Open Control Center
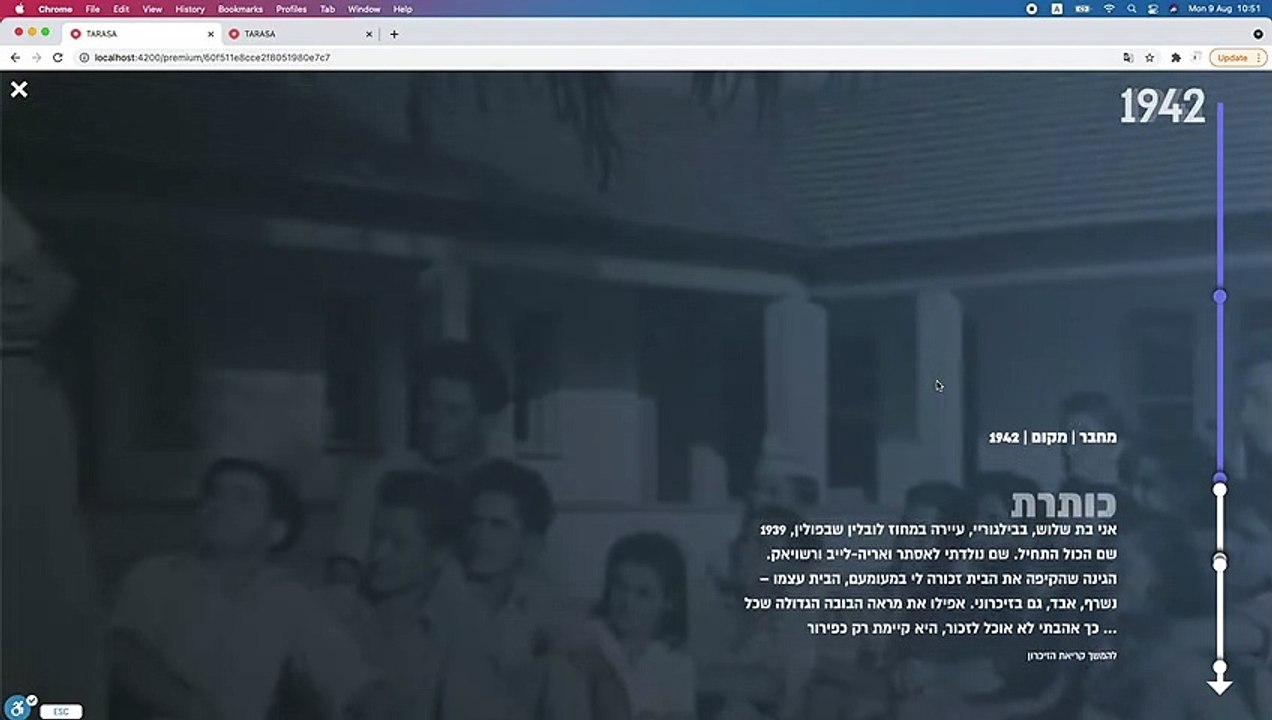Screen dimensions: 1272x720 1153,9
